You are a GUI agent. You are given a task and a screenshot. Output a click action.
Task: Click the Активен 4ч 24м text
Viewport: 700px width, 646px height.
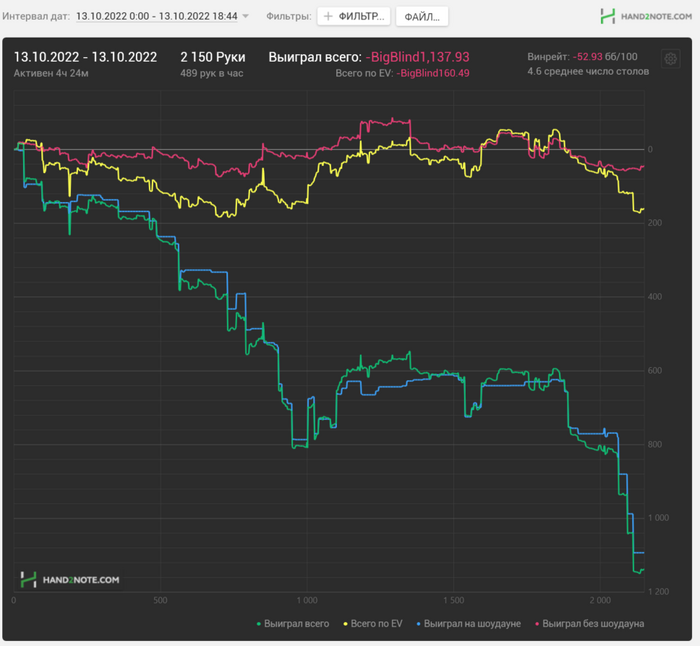coord(51,73)
